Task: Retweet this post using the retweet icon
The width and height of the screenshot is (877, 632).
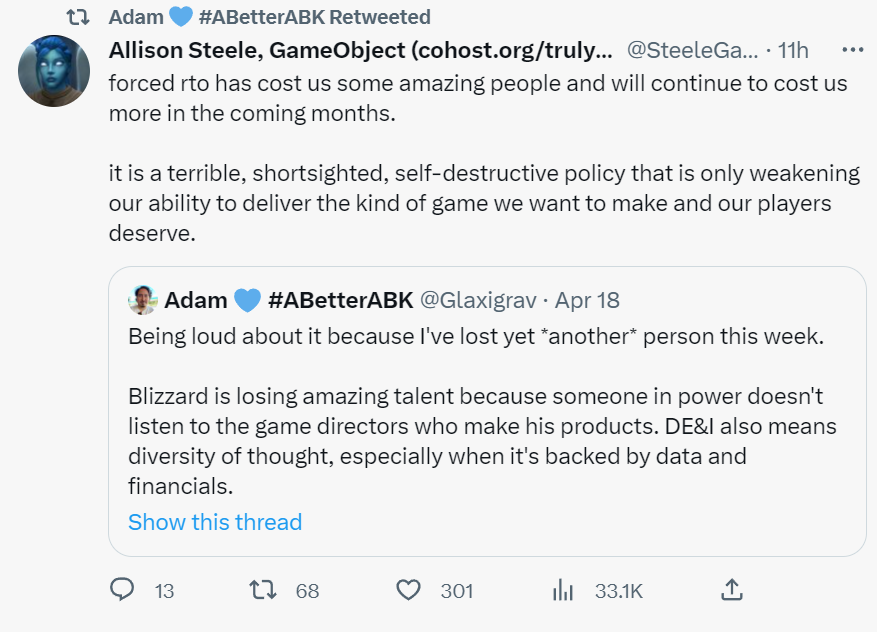Action: coord(262,590)
